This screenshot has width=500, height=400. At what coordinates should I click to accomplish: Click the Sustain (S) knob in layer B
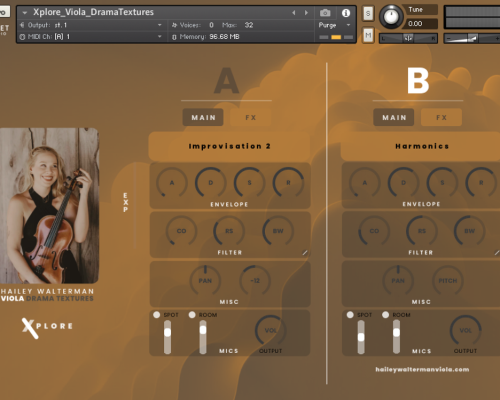click(x=442, y=183)
